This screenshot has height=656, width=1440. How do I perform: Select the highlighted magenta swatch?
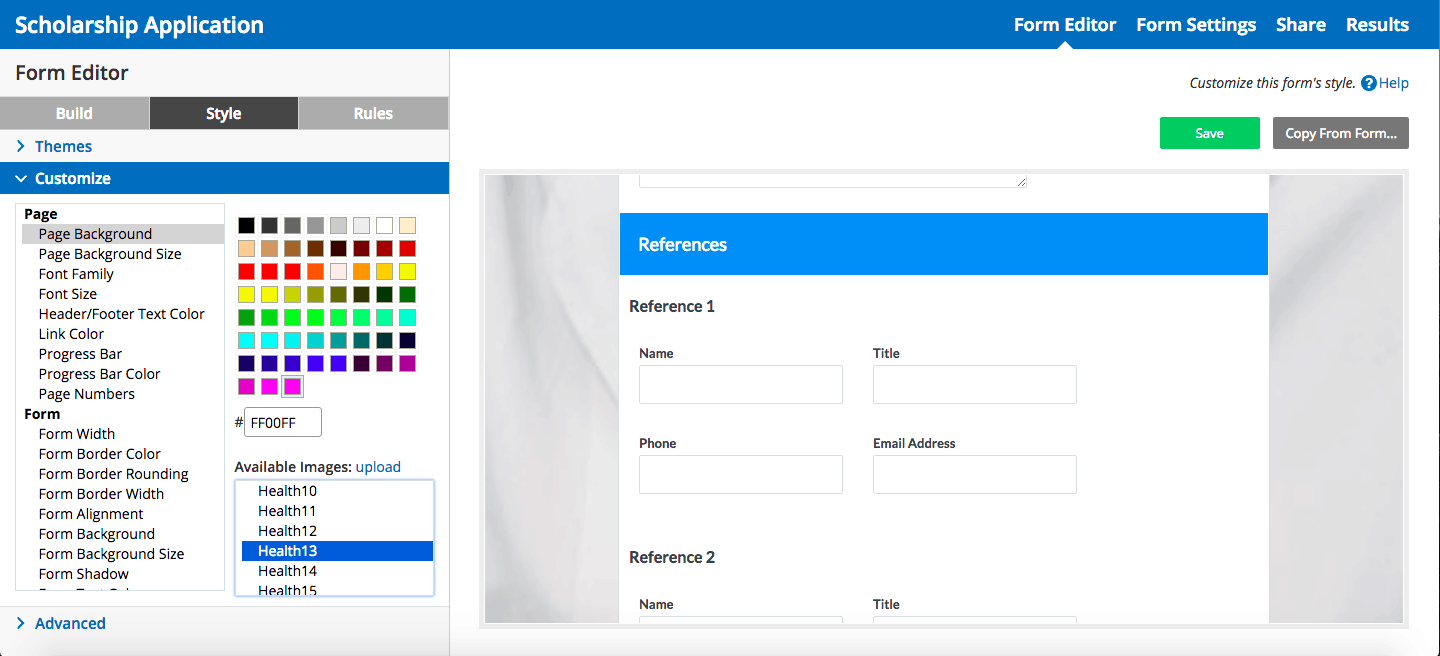pyautogui.click(x=292, y=386)
